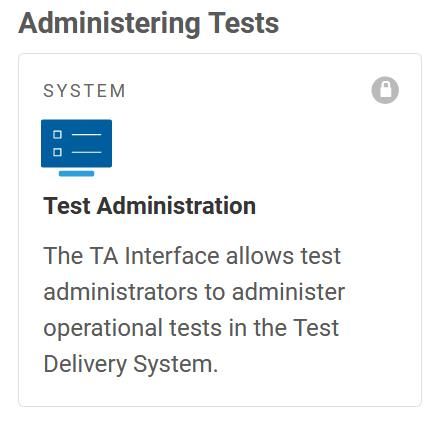Click the top white line in monitor icon
Screen dimensions: 442x421
coord(86,135)
